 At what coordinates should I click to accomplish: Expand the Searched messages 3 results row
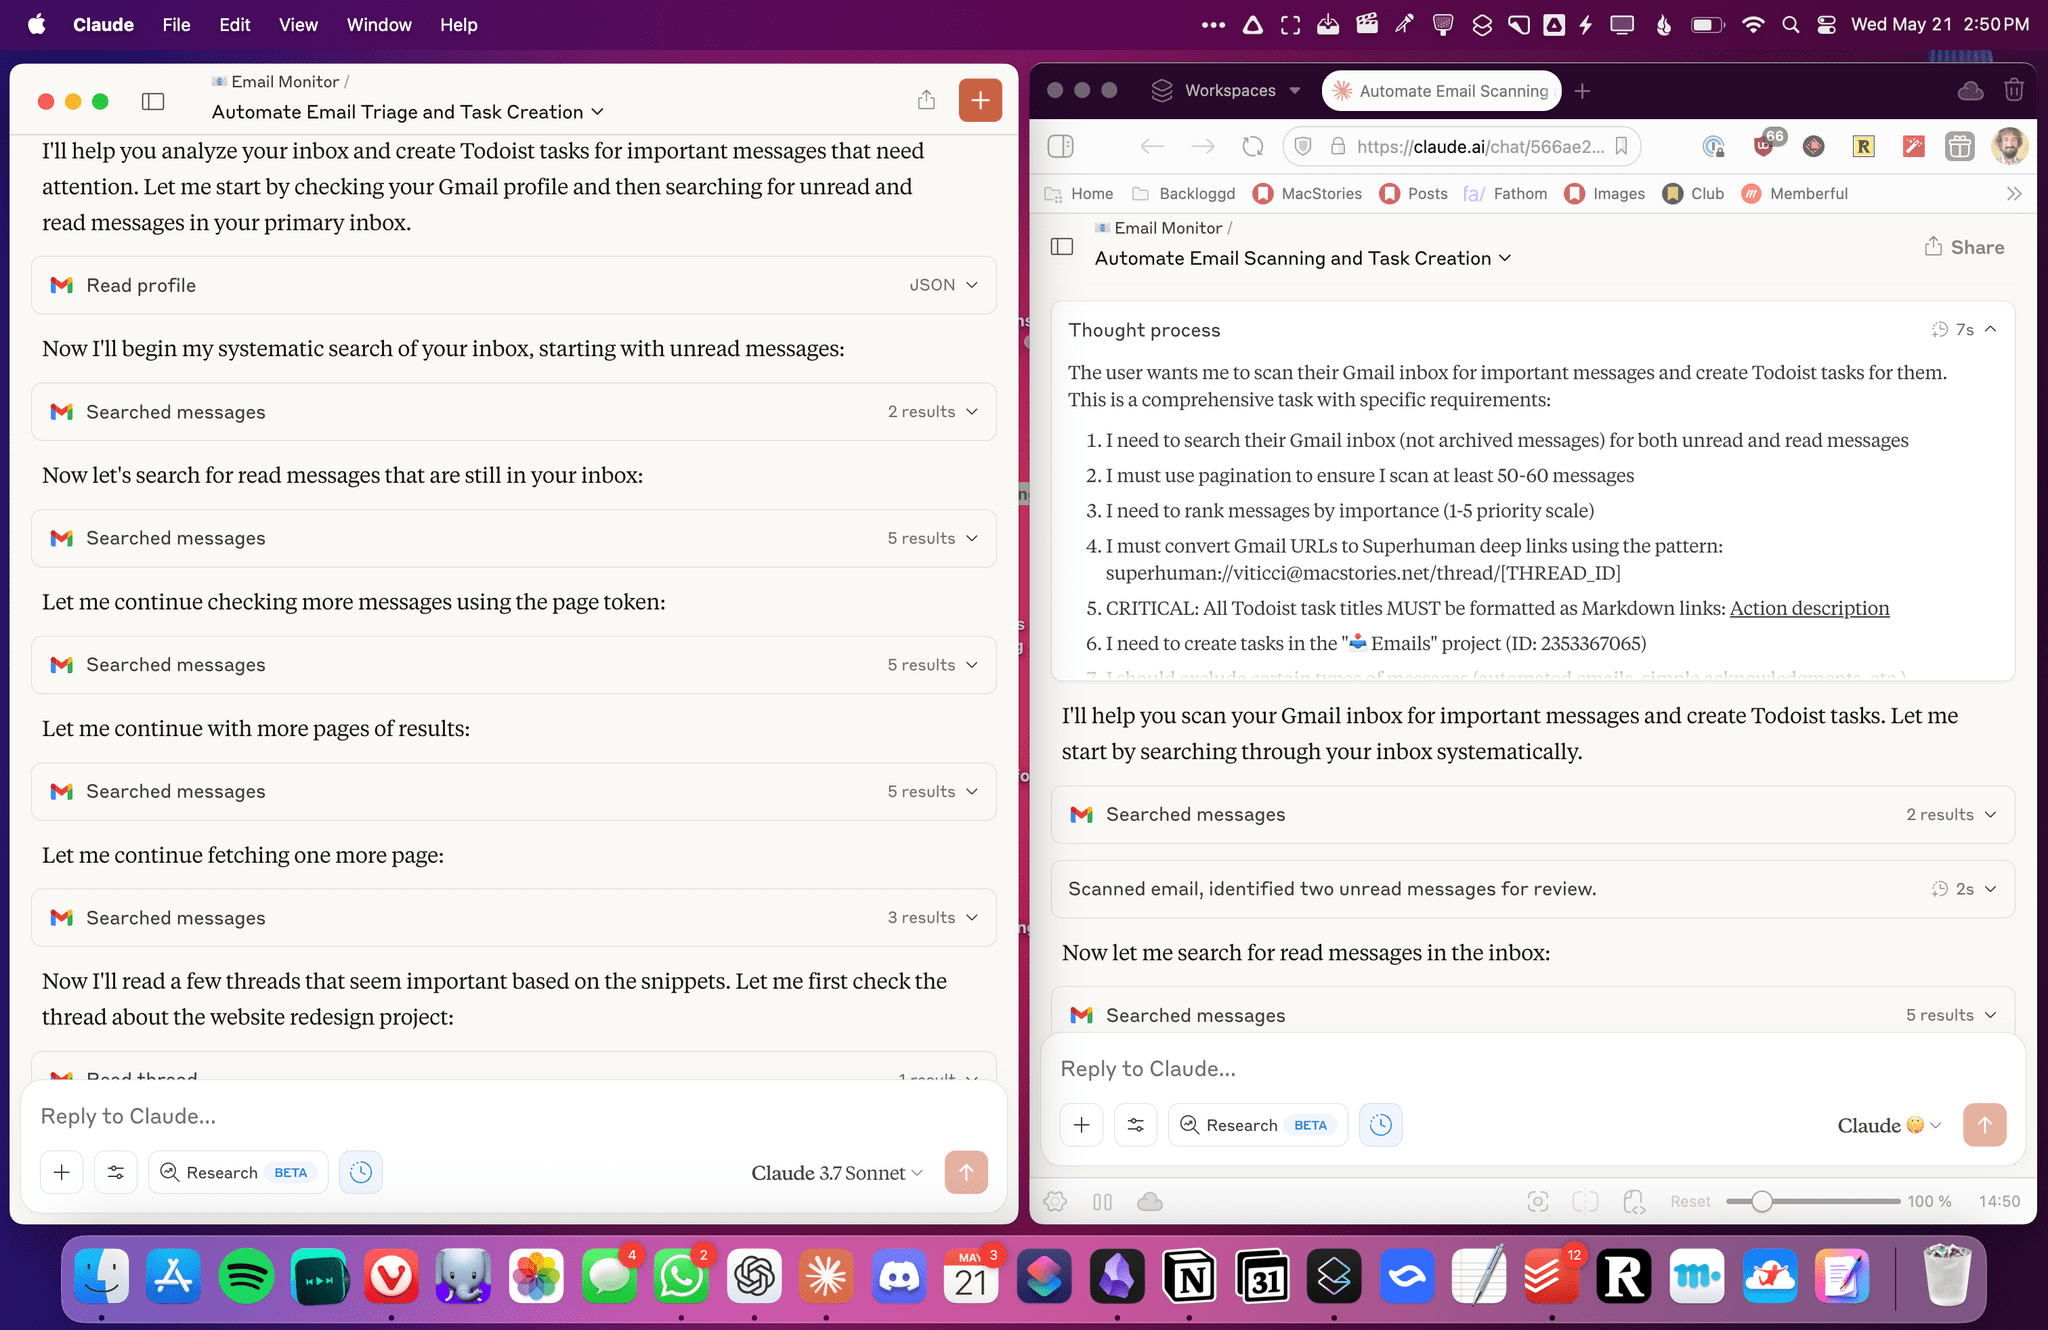[x=514, y=918]
